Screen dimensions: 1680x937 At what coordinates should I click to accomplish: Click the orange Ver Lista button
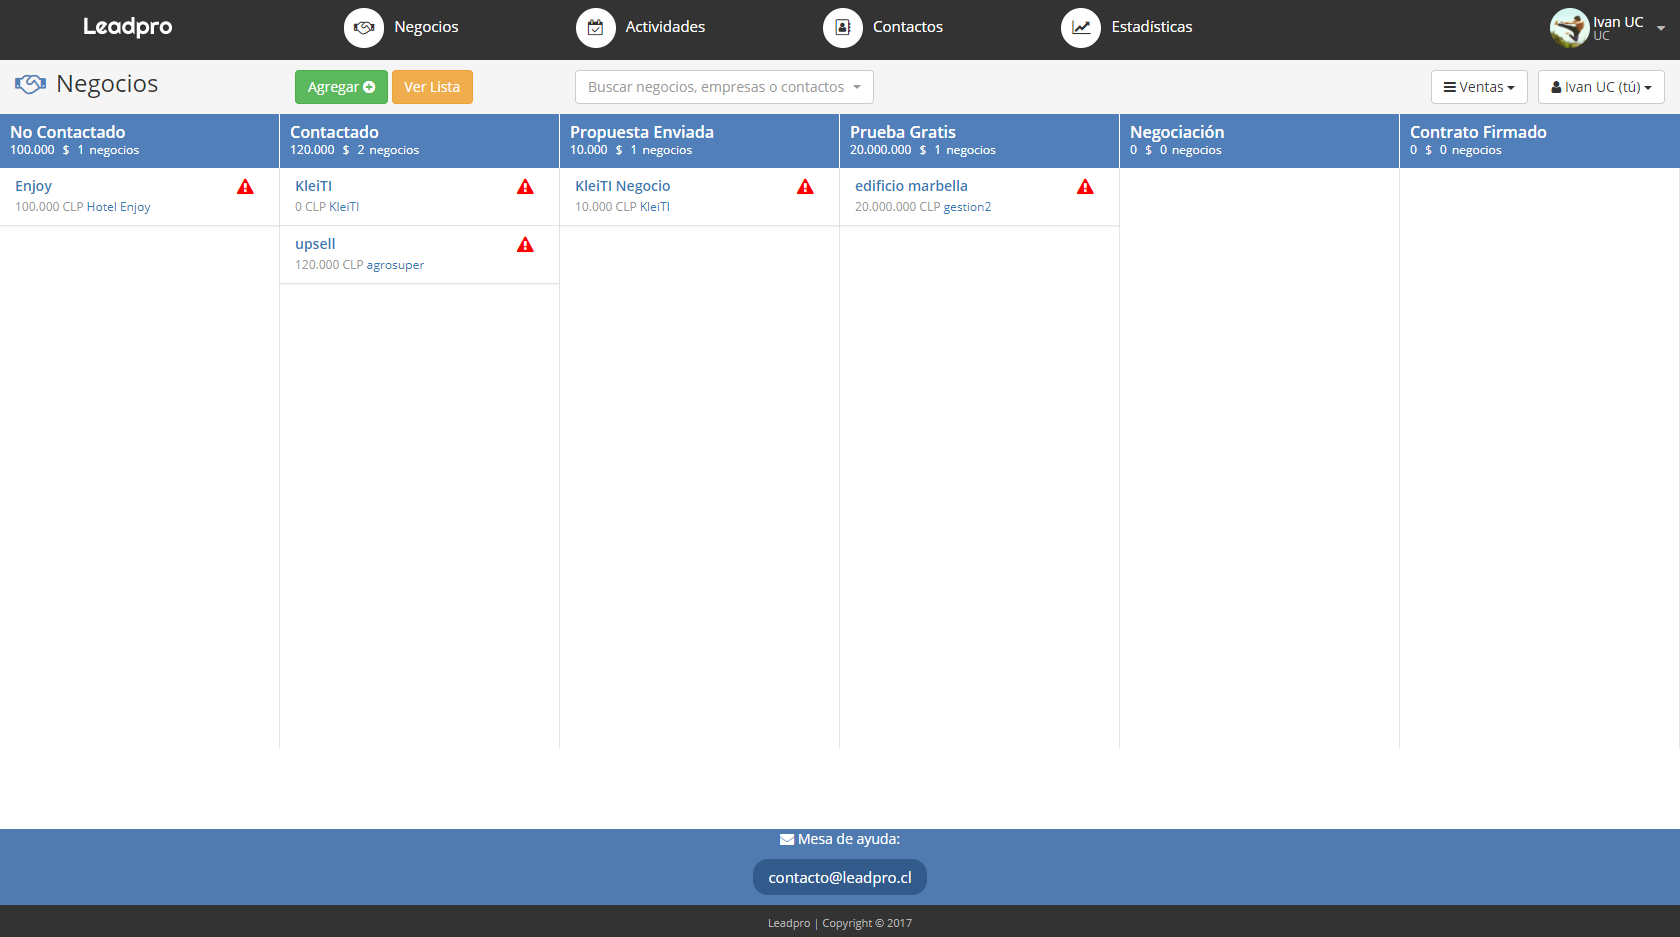click(x=432, y=87)
